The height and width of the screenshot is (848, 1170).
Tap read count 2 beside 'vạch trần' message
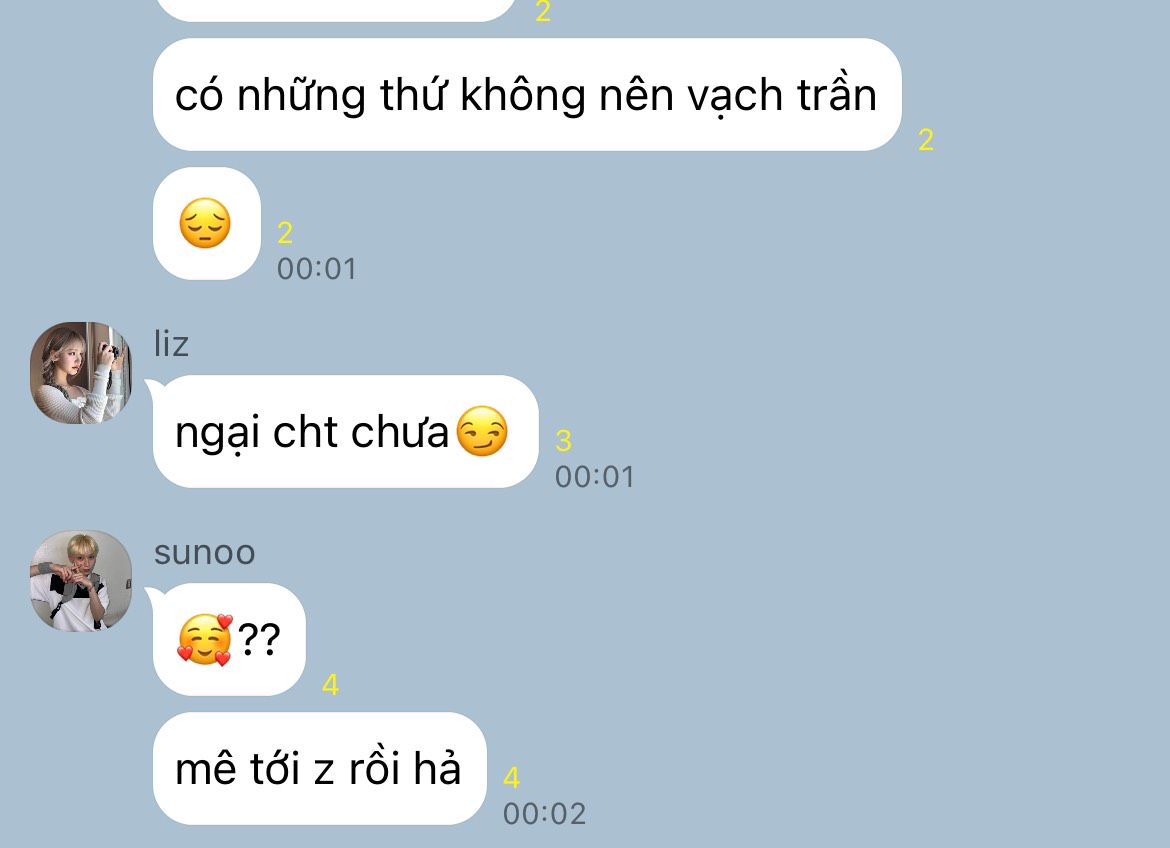(x=926, y=140)
